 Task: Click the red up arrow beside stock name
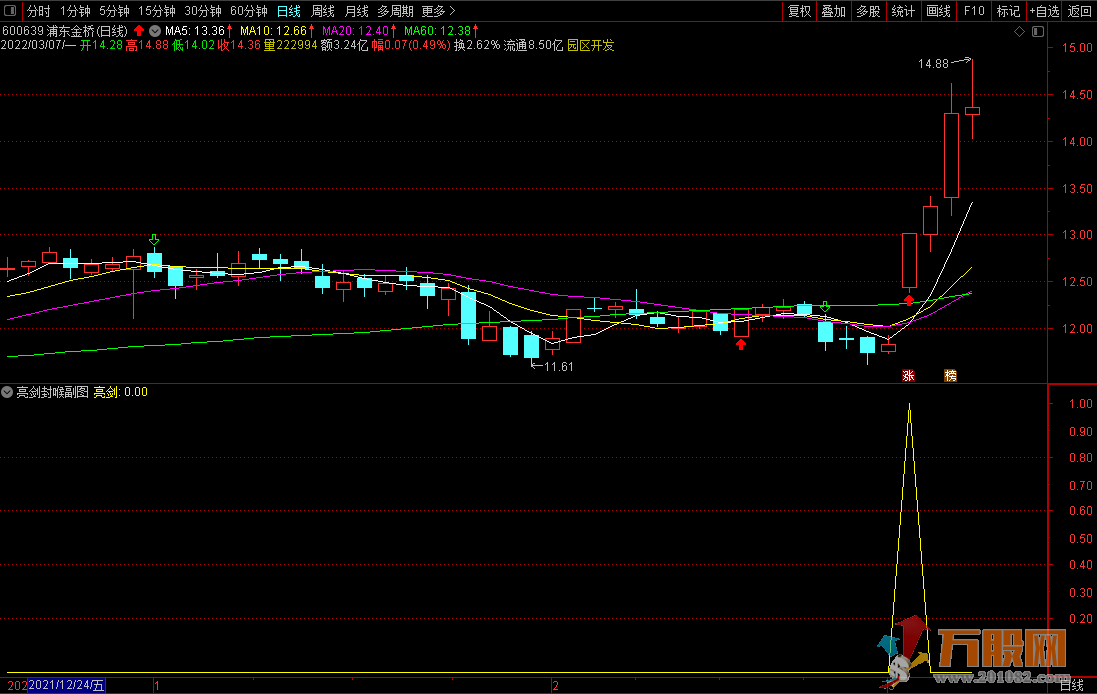[x=139, y=31]
